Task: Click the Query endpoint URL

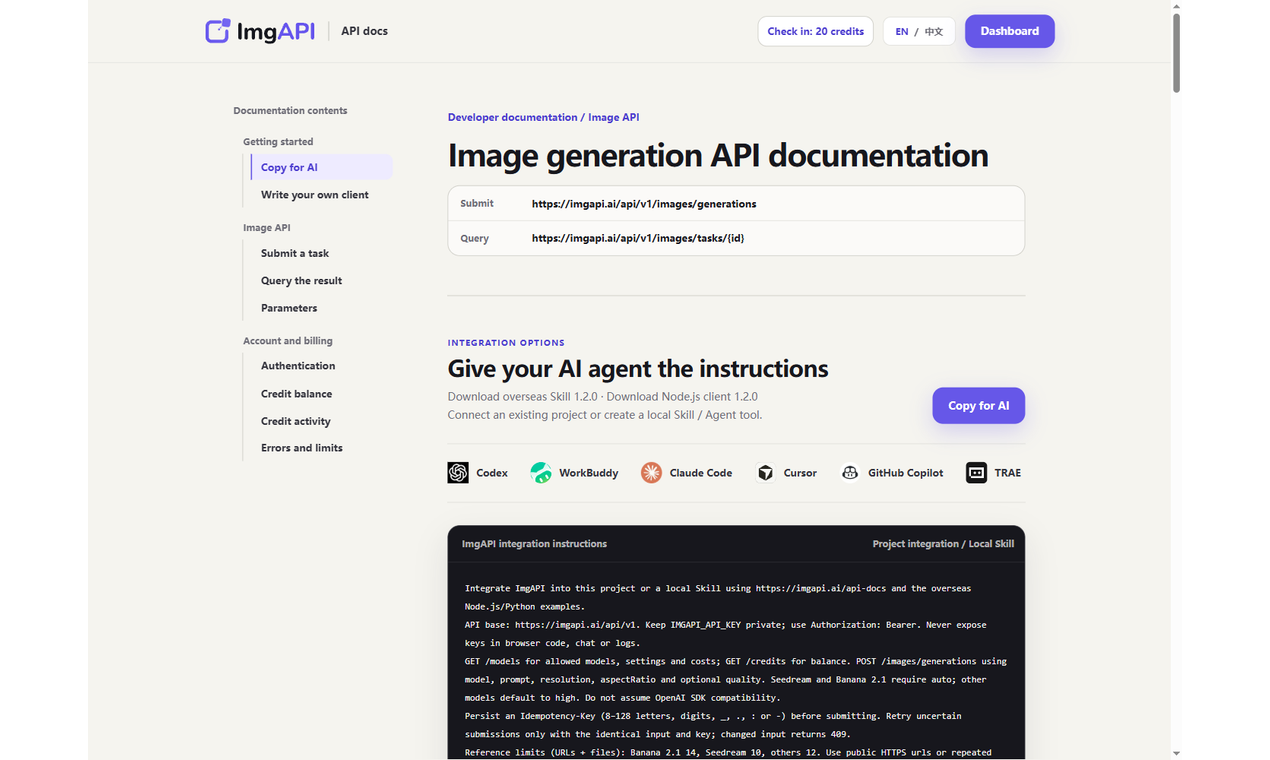Action: [x=638, y=238]
